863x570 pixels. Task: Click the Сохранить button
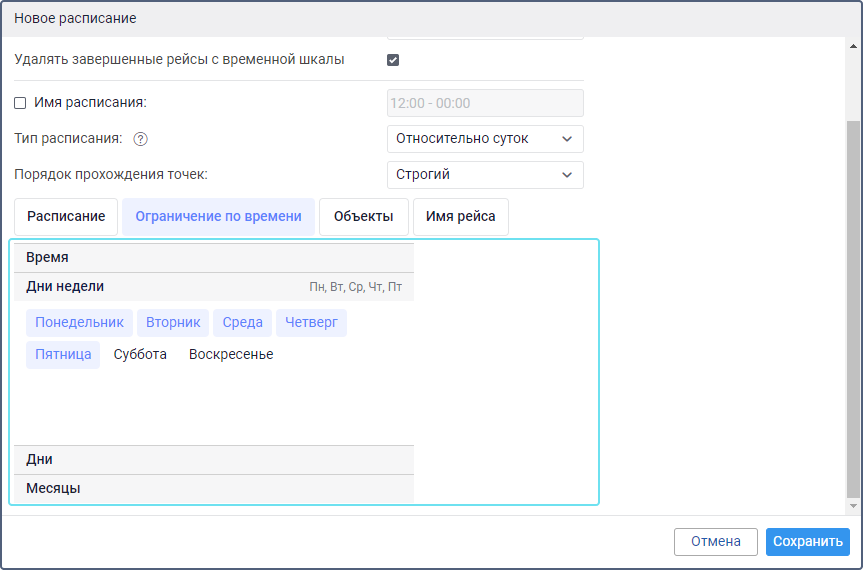[x=807, y=542]
